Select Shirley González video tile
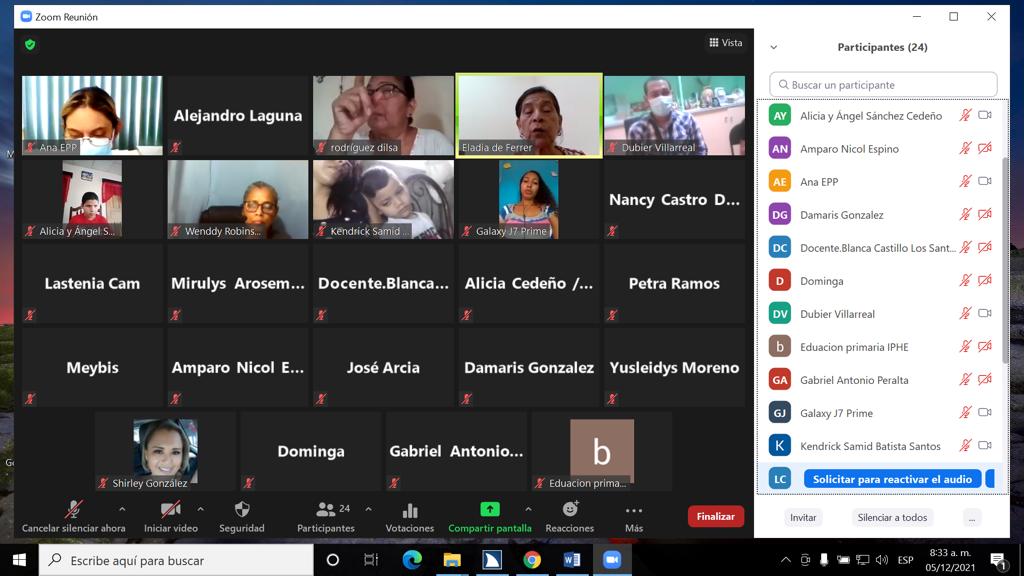This screenshot has height=576, width=1024. (x=165, y=451)
